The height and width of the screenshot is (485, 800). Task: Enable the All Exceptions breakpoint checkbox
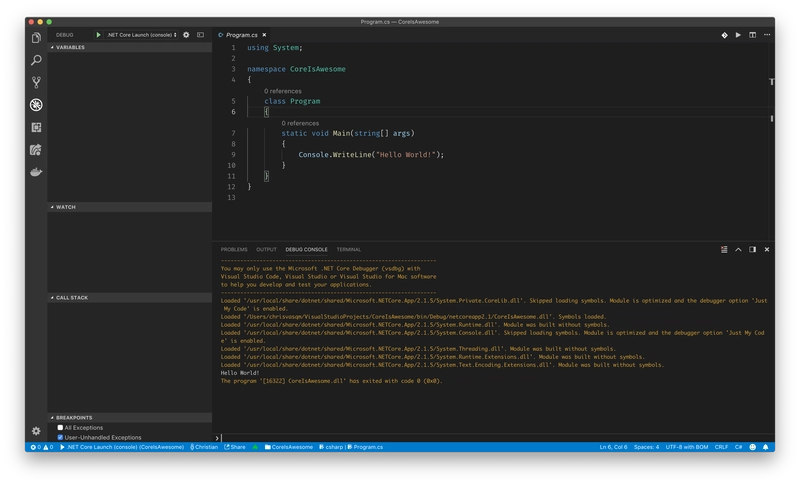click(x=60, y=428)
